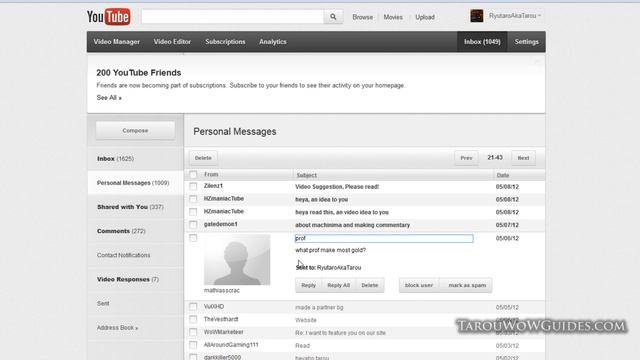Check the 'heya read this' message checkbox
This screenshot has width=640, height=360.
(x=193, y=211)
